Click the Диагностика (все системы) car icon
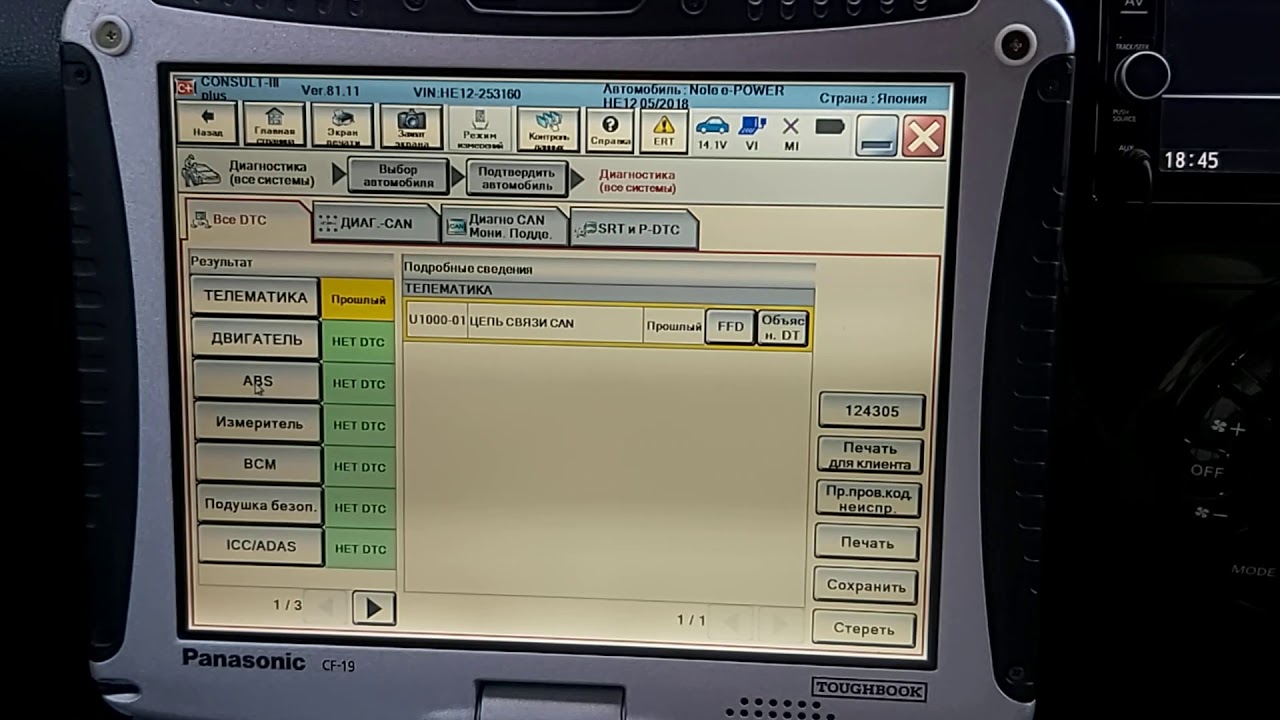 [201, 171]
